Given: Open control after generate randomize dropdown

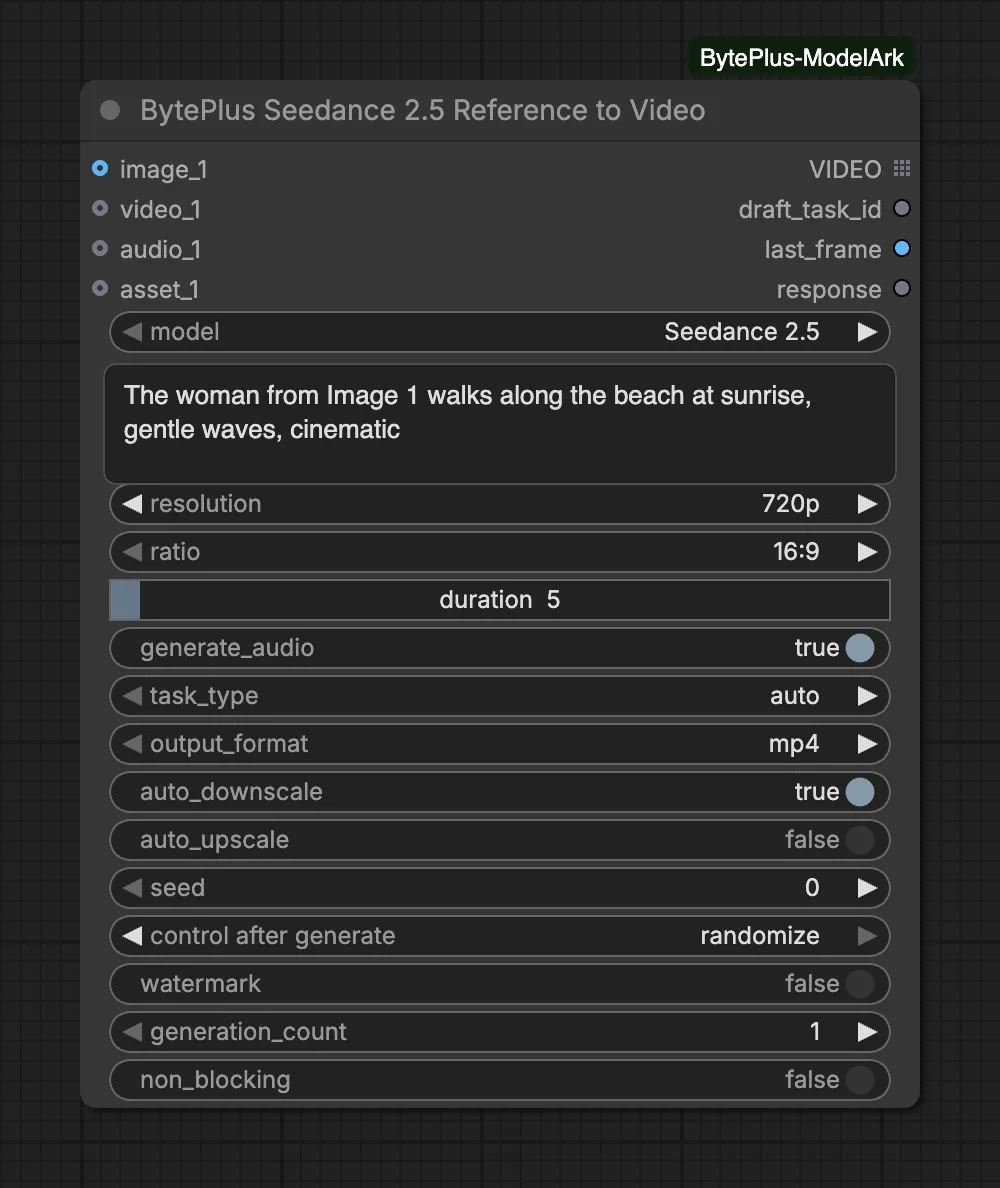Looking at the screenshot, I should (500, 936).
